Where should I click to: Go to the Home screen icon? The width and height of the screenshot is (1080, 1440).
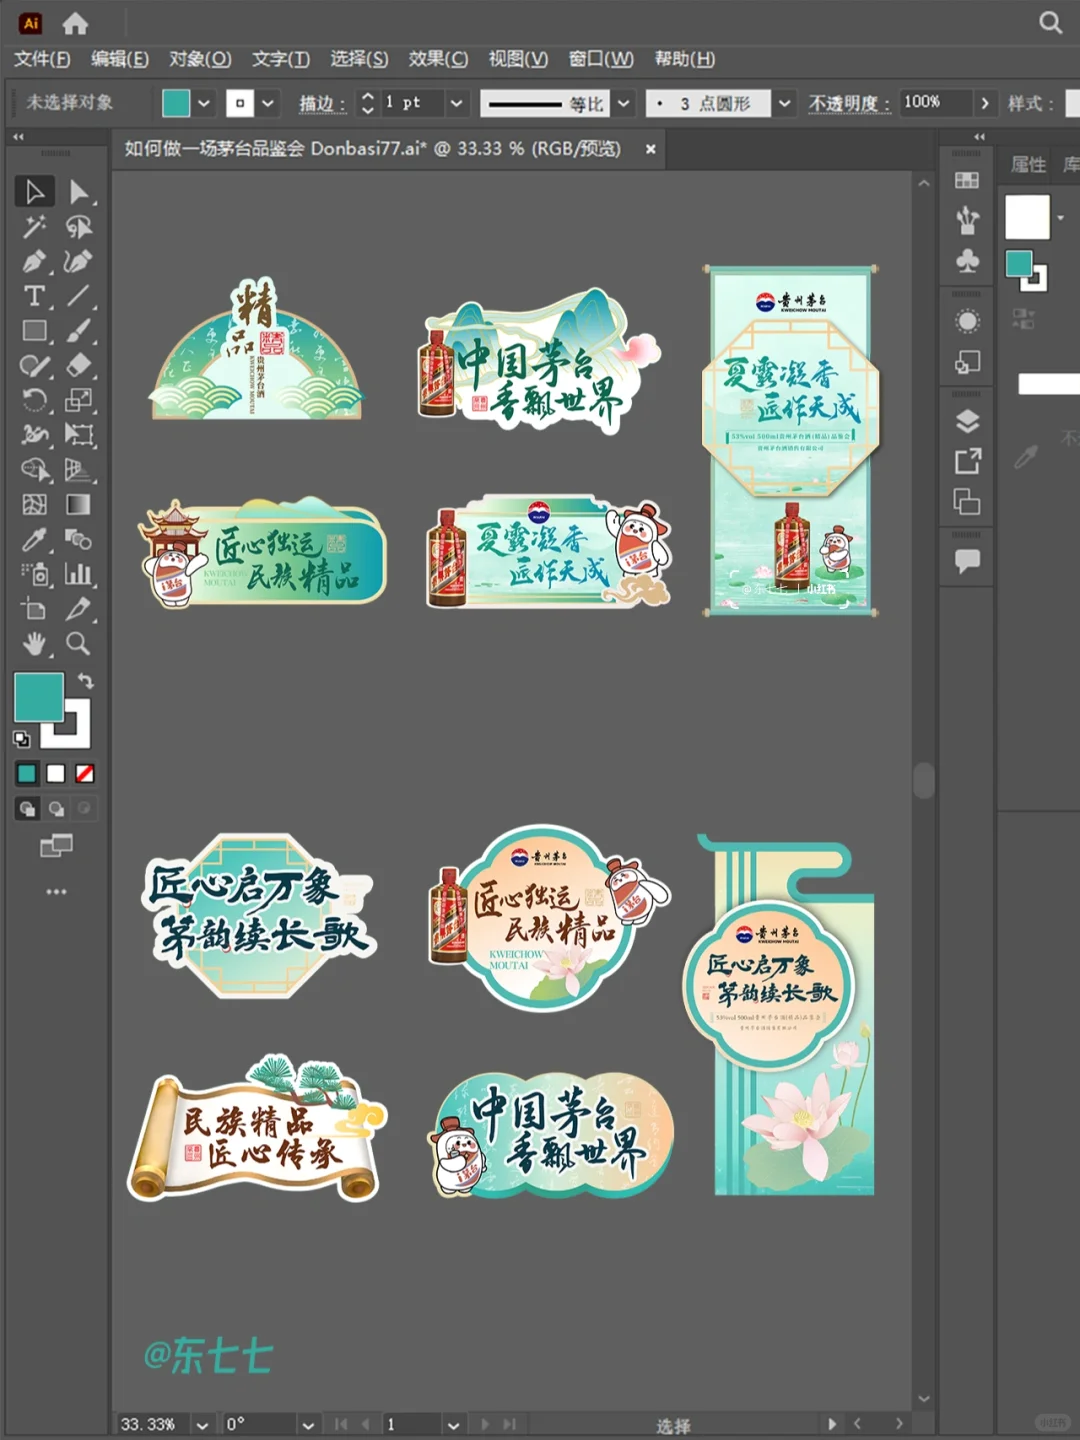point(75,23)
